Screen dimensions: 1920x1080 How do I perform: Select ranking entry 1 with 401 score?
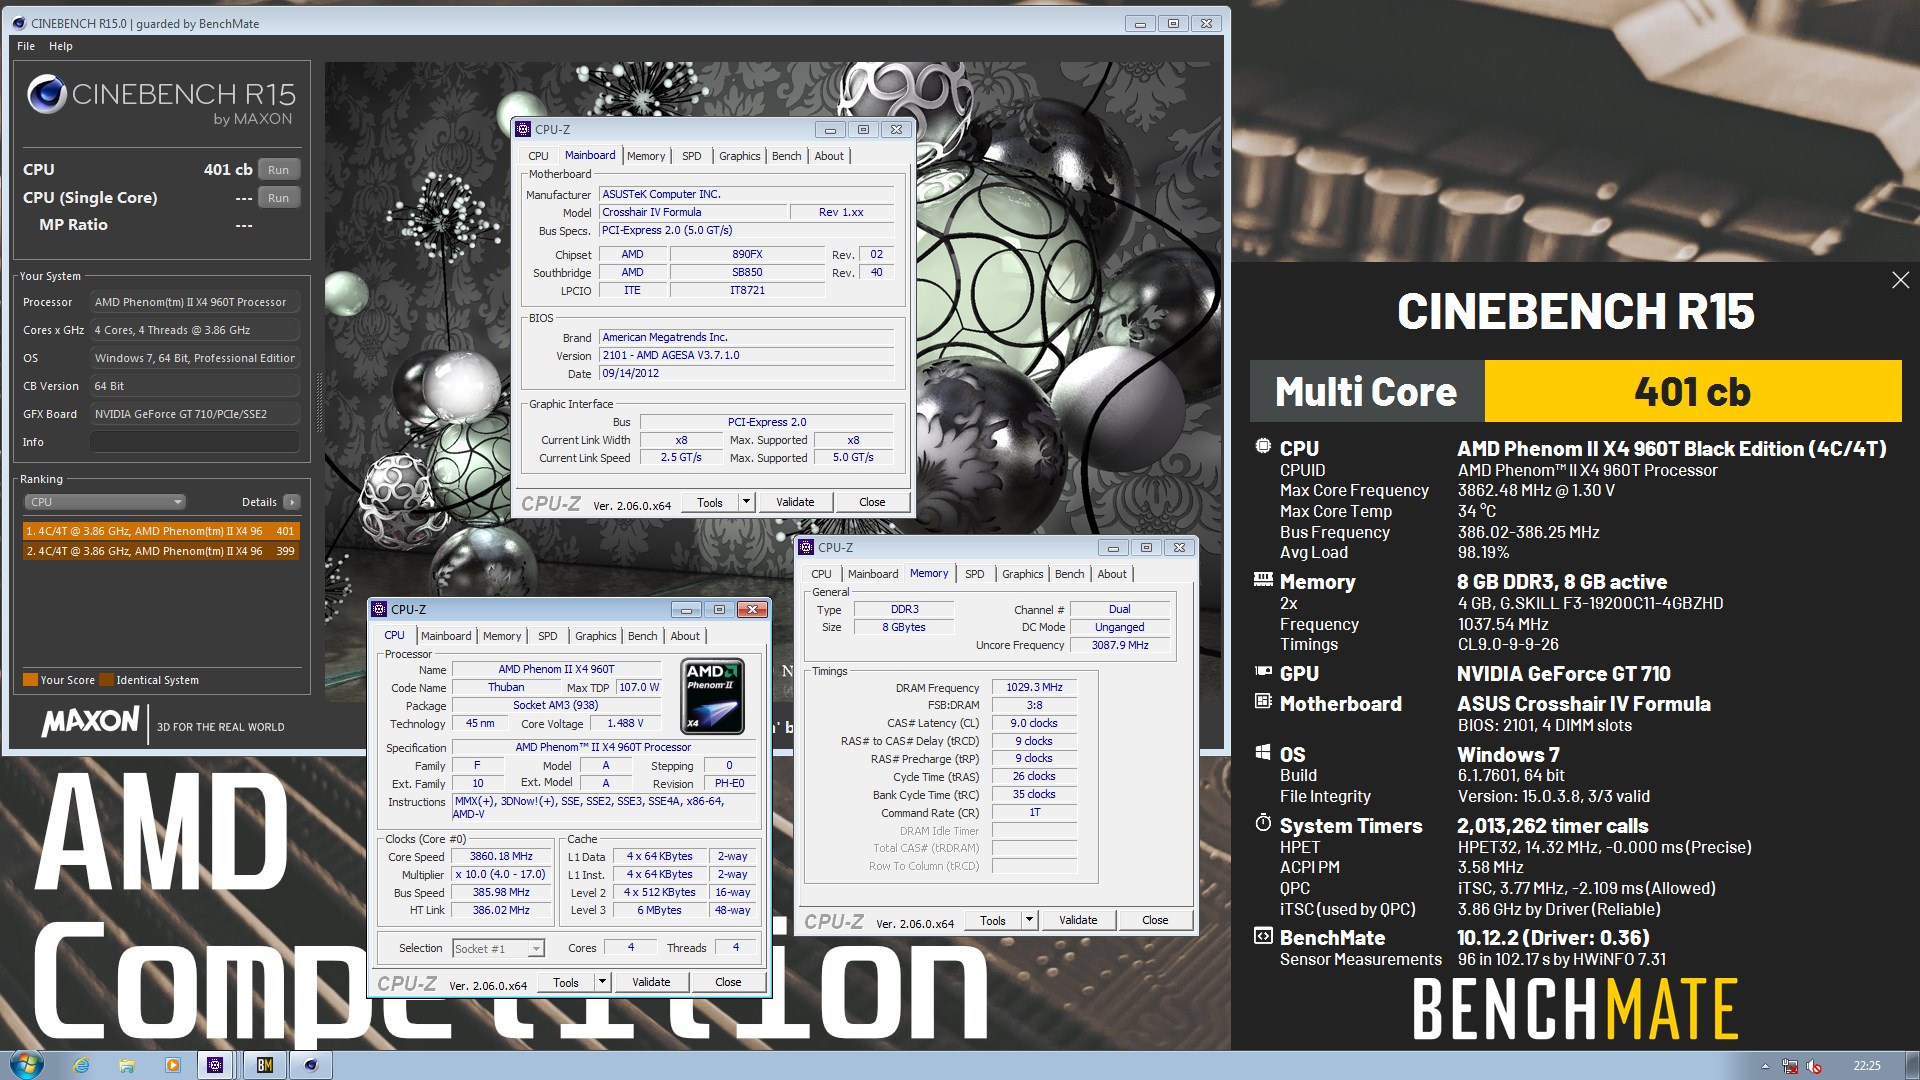pos(160,531)
